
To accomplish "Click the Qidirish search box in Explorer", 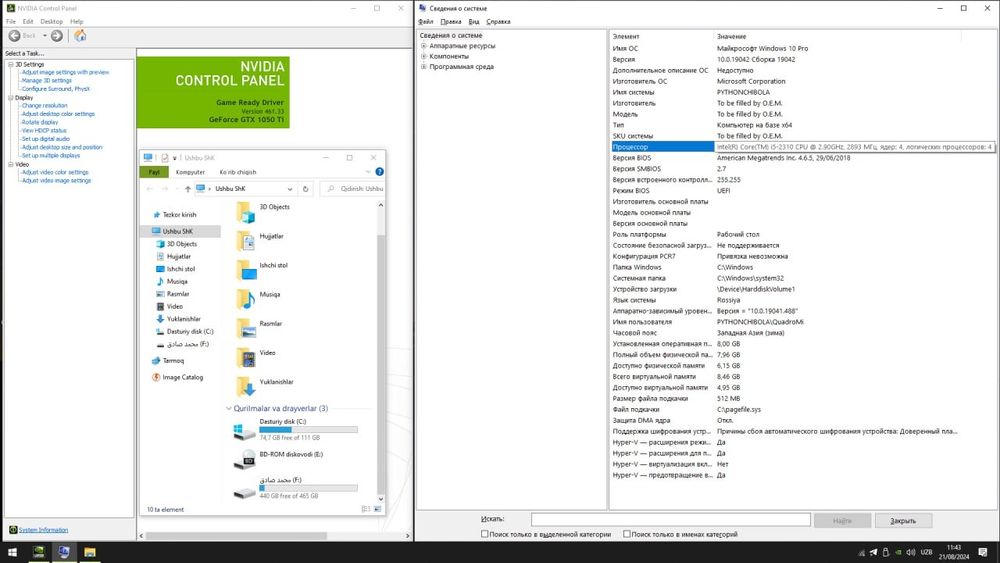I will pyautogui.click(x=352, y=189).
